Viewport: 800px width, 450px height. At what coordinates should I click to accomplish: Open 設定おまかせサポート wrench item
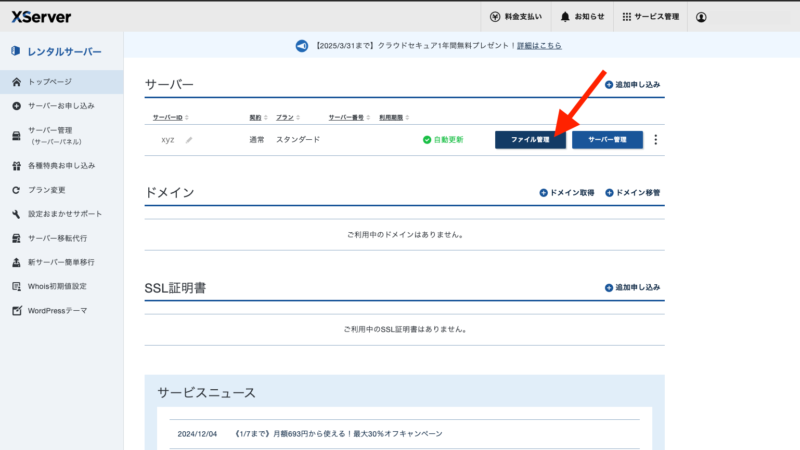61,214
